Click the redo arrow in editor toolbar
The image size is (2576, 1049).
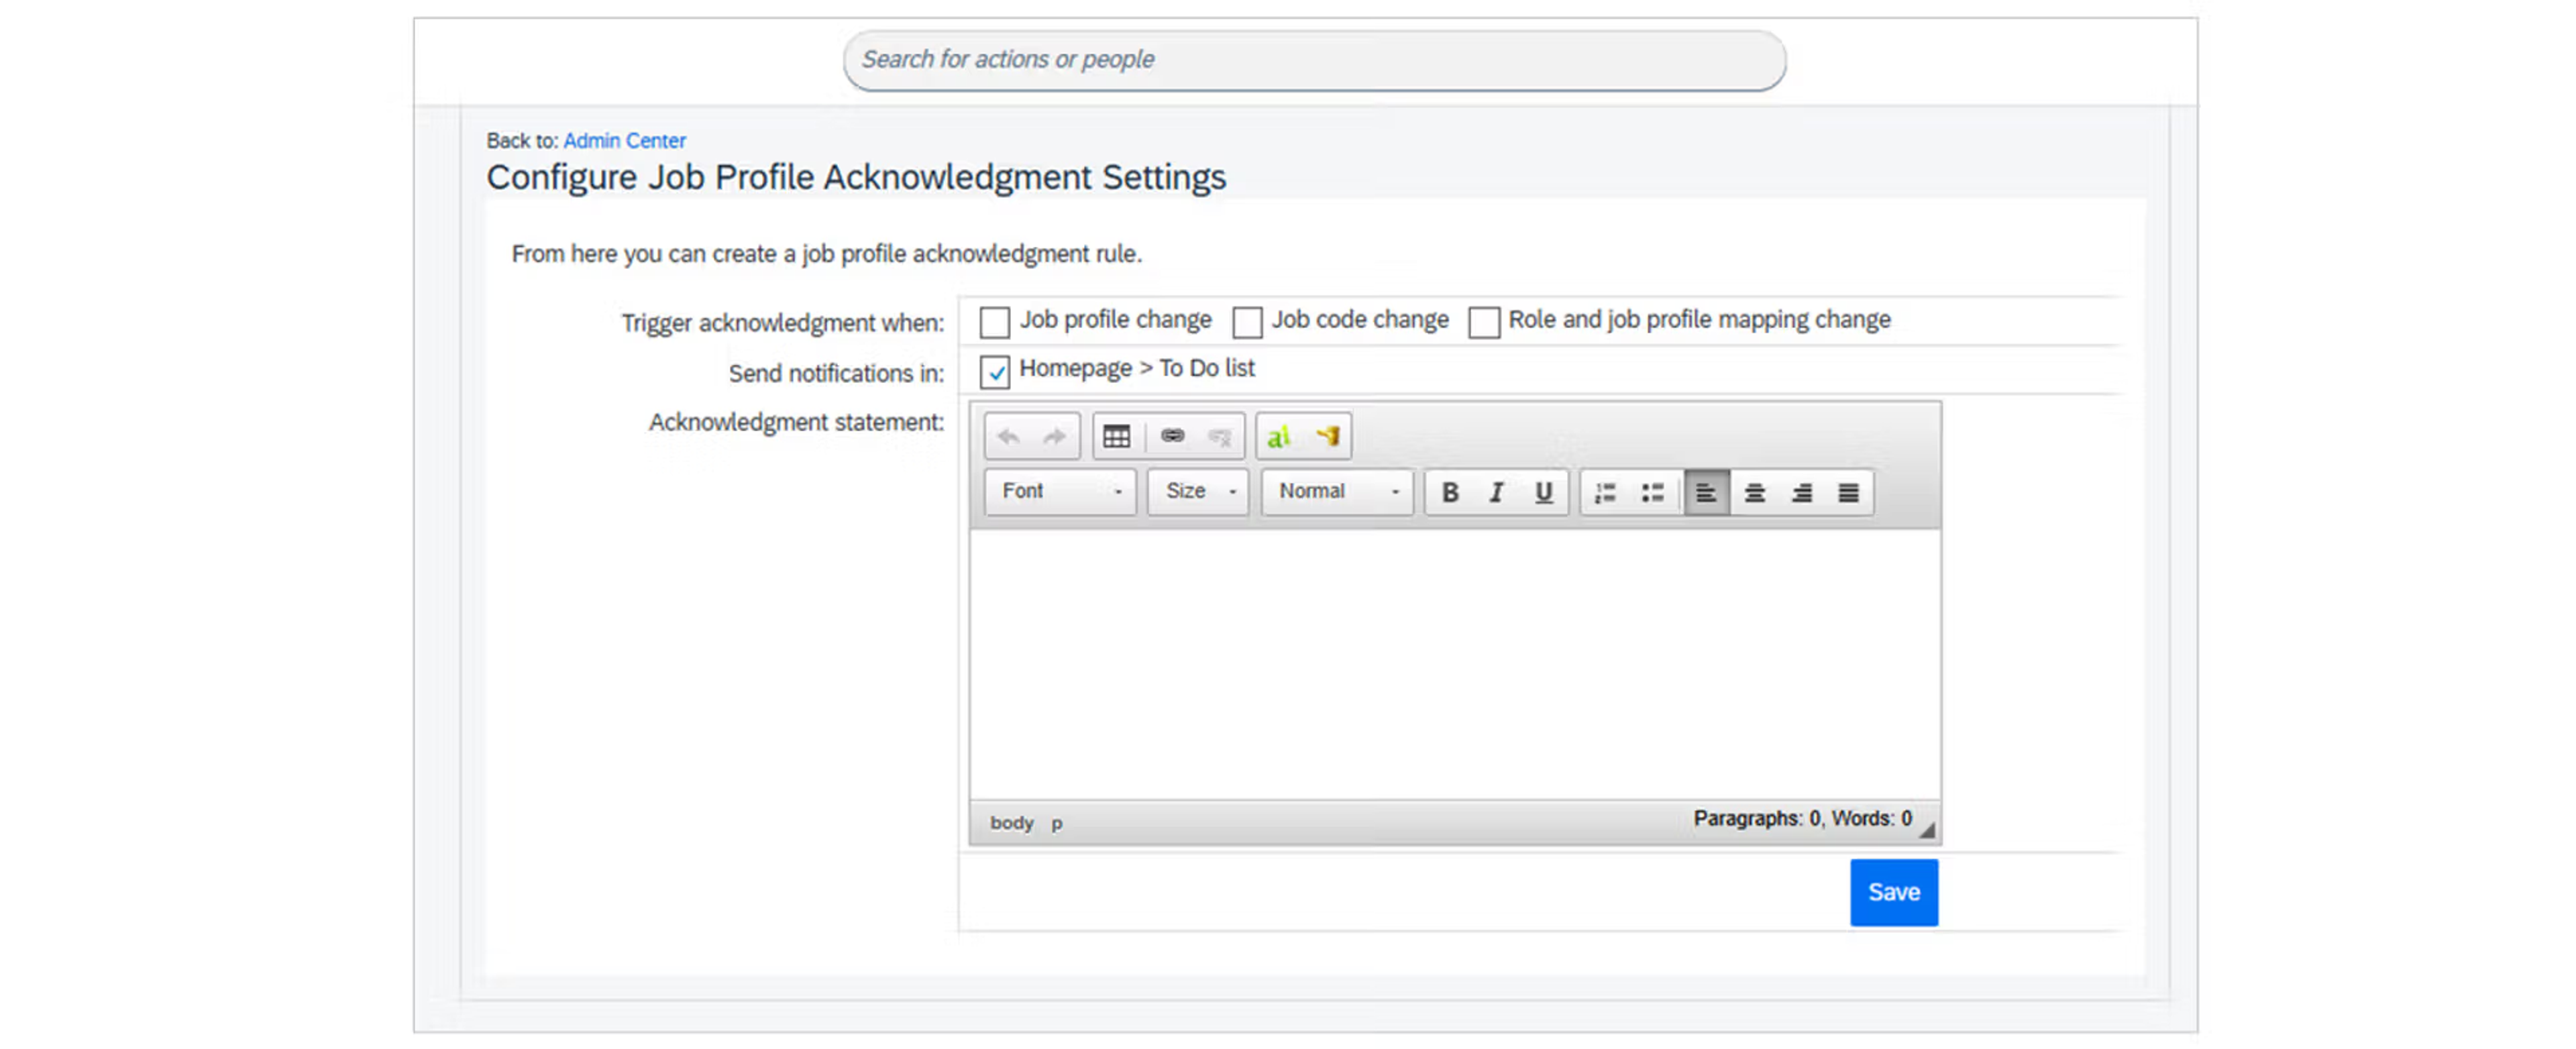tap(1054, 437)
